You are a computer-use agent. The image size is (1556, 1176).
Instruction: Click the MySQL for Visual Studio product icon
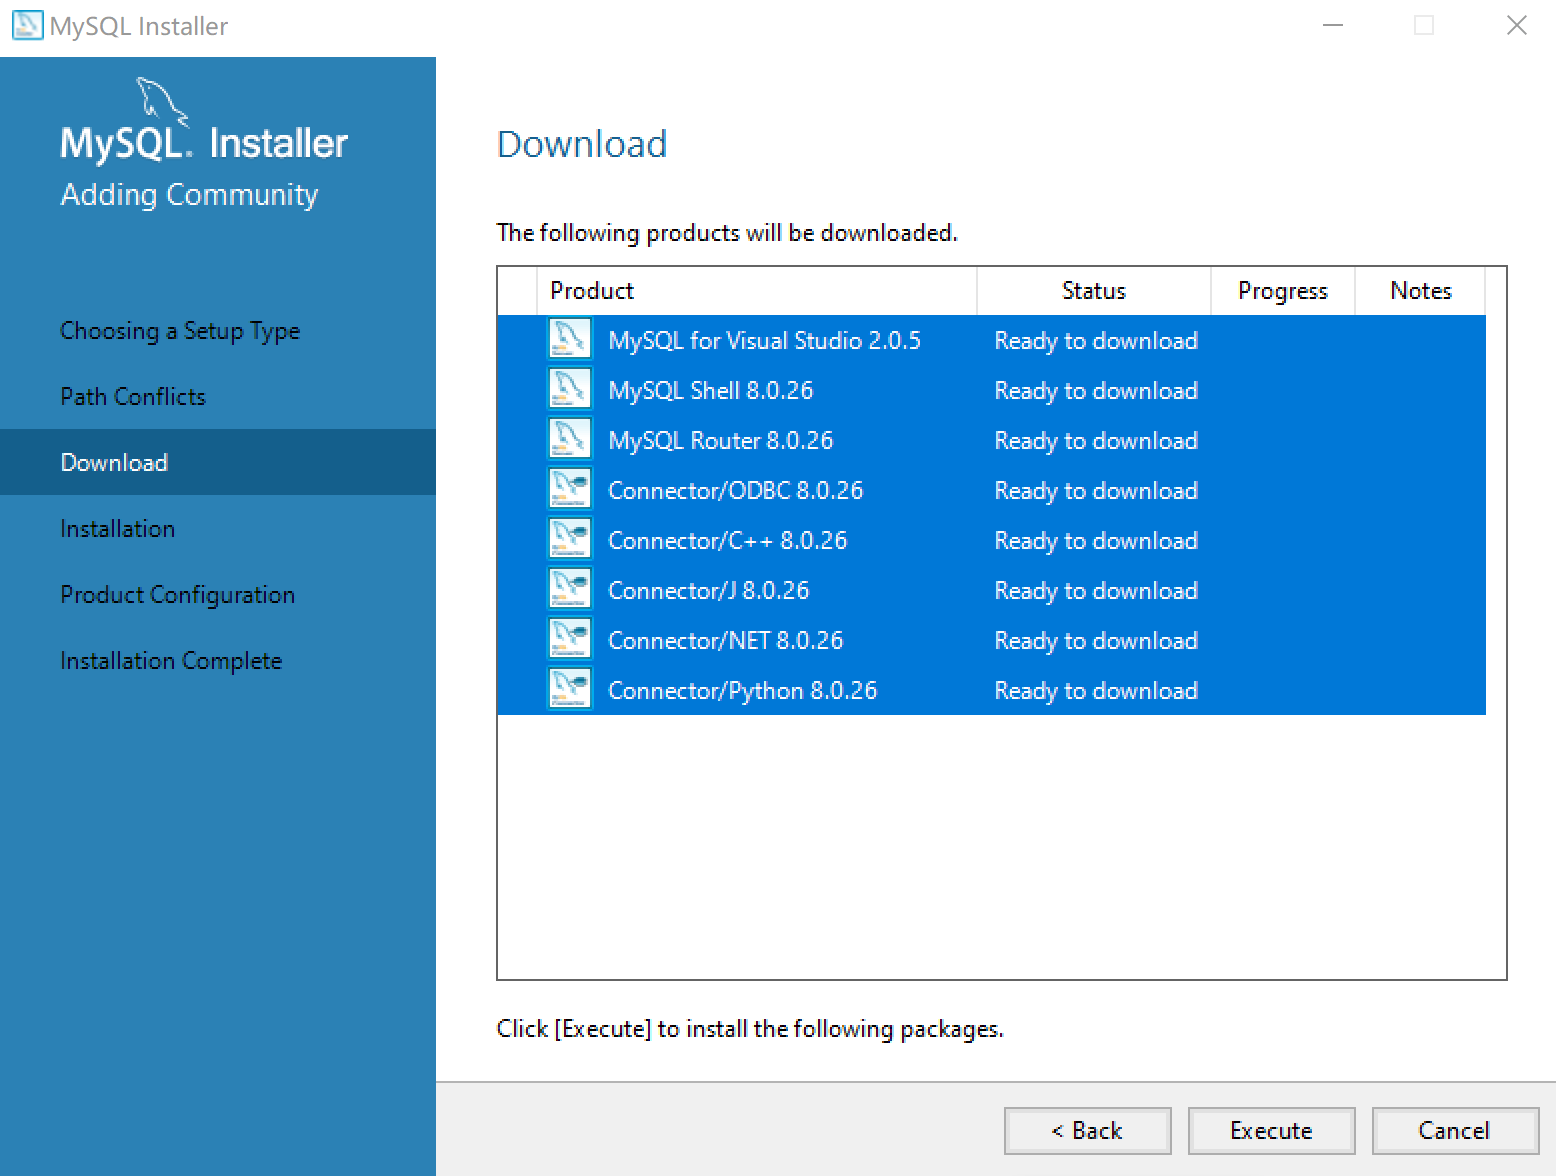(570, 339)
